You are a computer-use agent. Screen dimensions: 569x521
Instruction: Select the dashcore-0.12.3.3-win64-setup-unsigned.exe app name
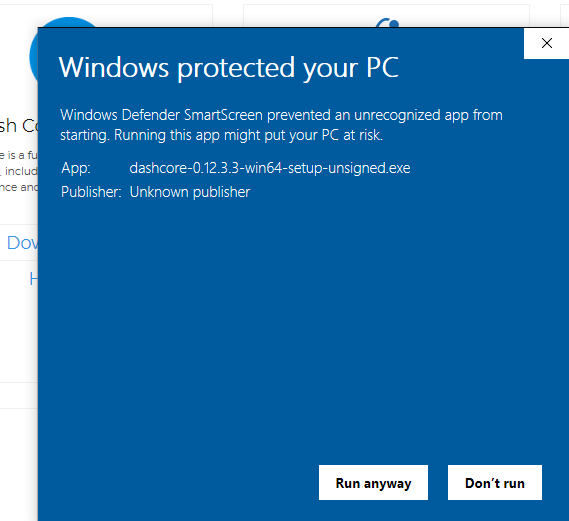[x=270, y=168]
